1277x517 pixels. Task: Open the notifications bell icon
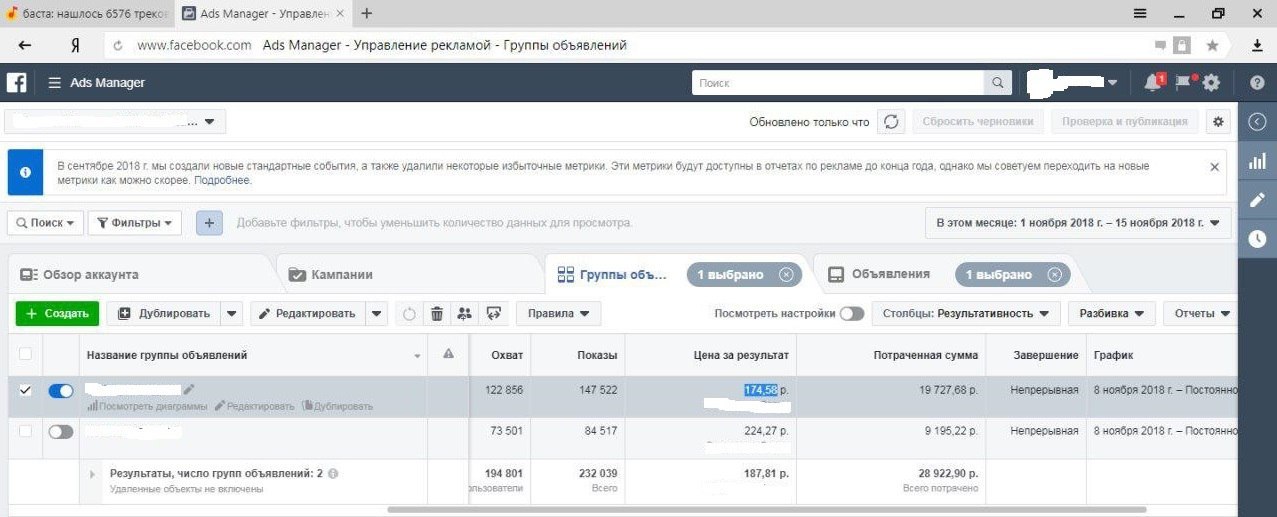[1153, 83]
